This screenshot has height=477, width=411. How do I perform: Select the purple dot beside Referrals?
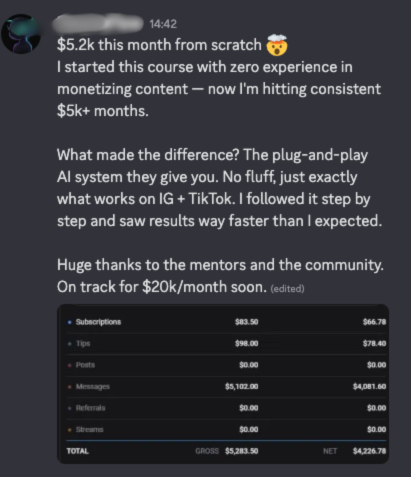[69, 408]
